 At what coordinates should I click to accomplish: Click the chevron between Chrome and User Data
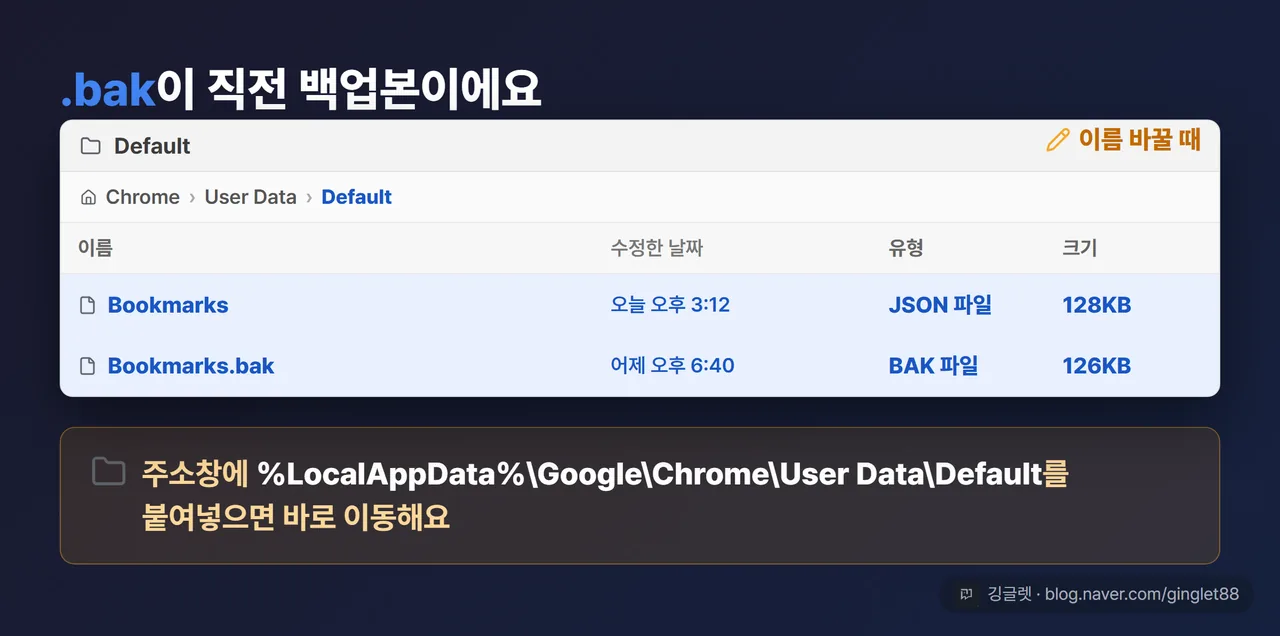coord(192,198)
